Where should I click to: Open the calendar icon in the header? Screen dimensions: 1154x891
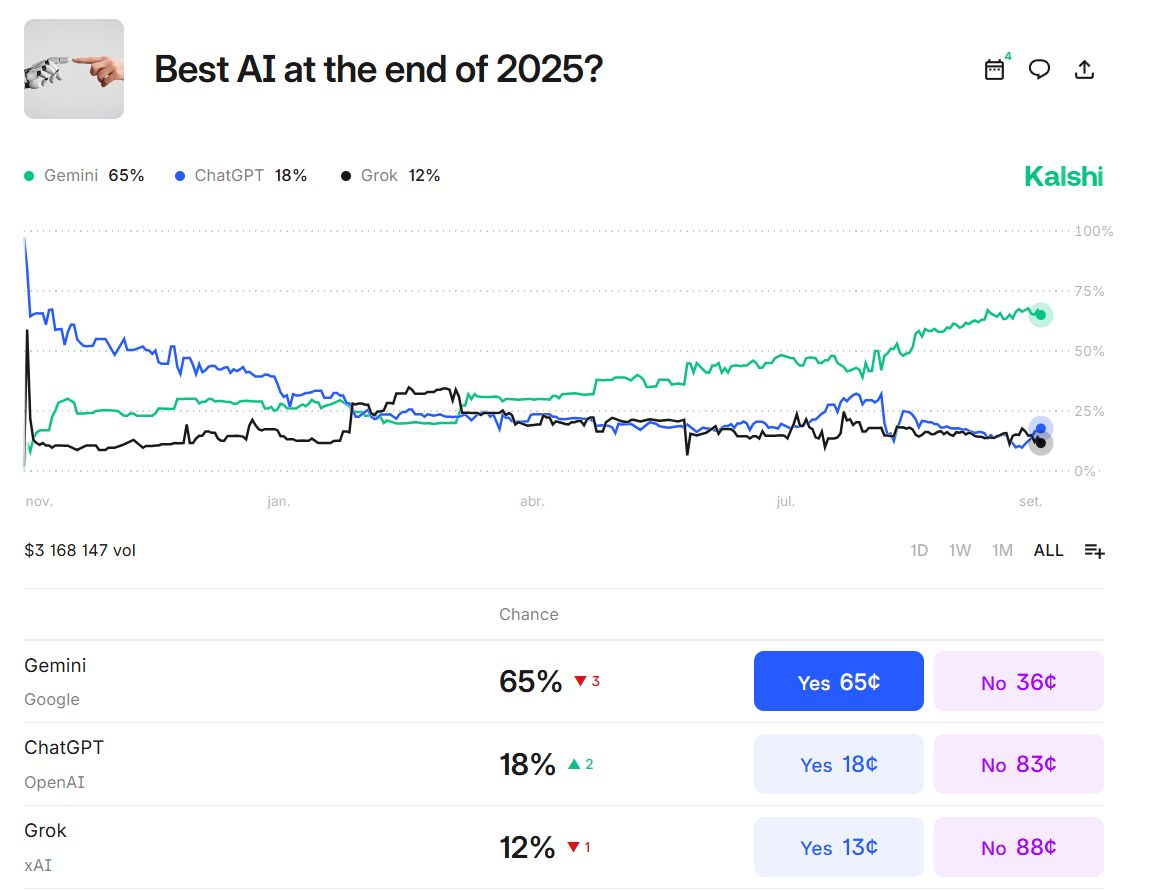994,69
